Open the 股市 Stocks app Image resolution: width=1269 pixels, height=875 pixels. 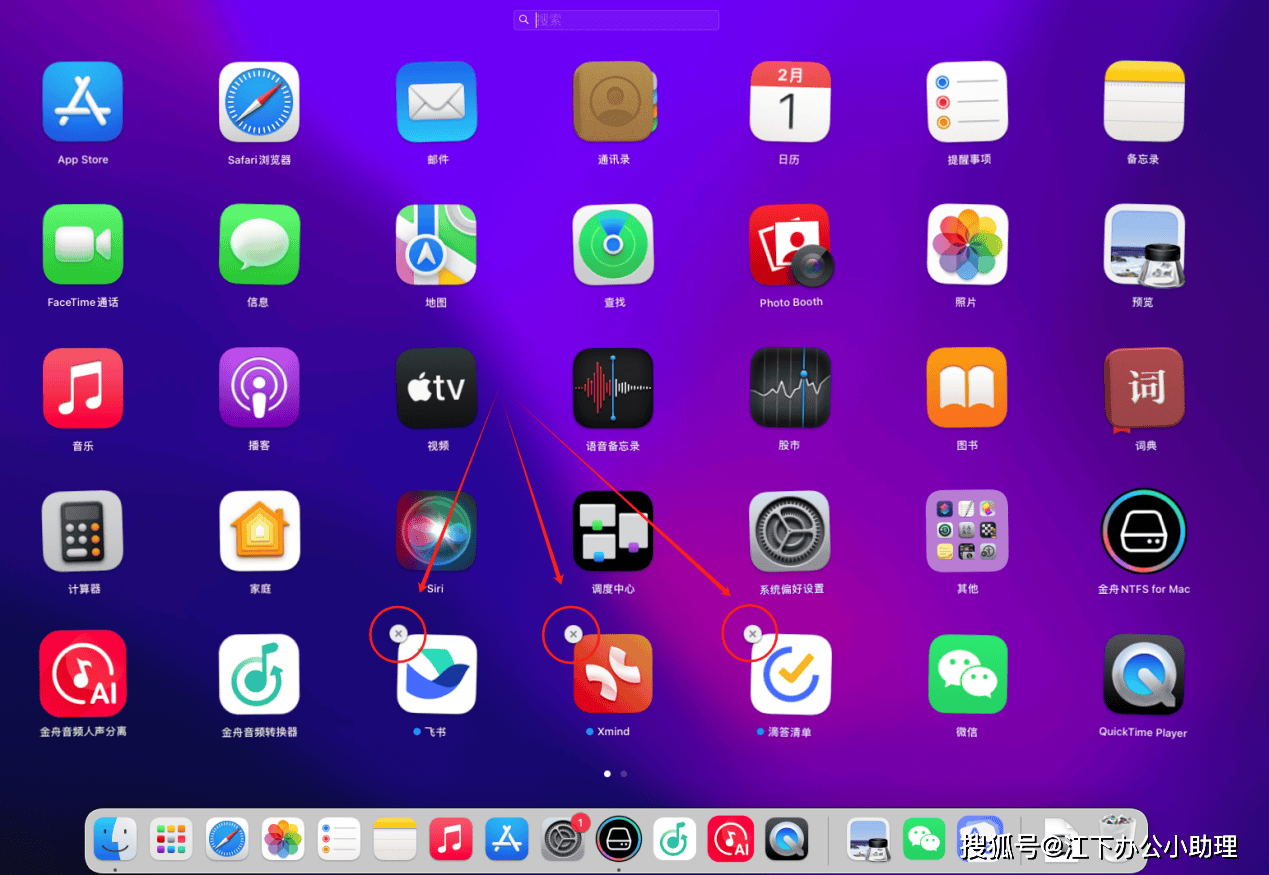pos(790,388)
